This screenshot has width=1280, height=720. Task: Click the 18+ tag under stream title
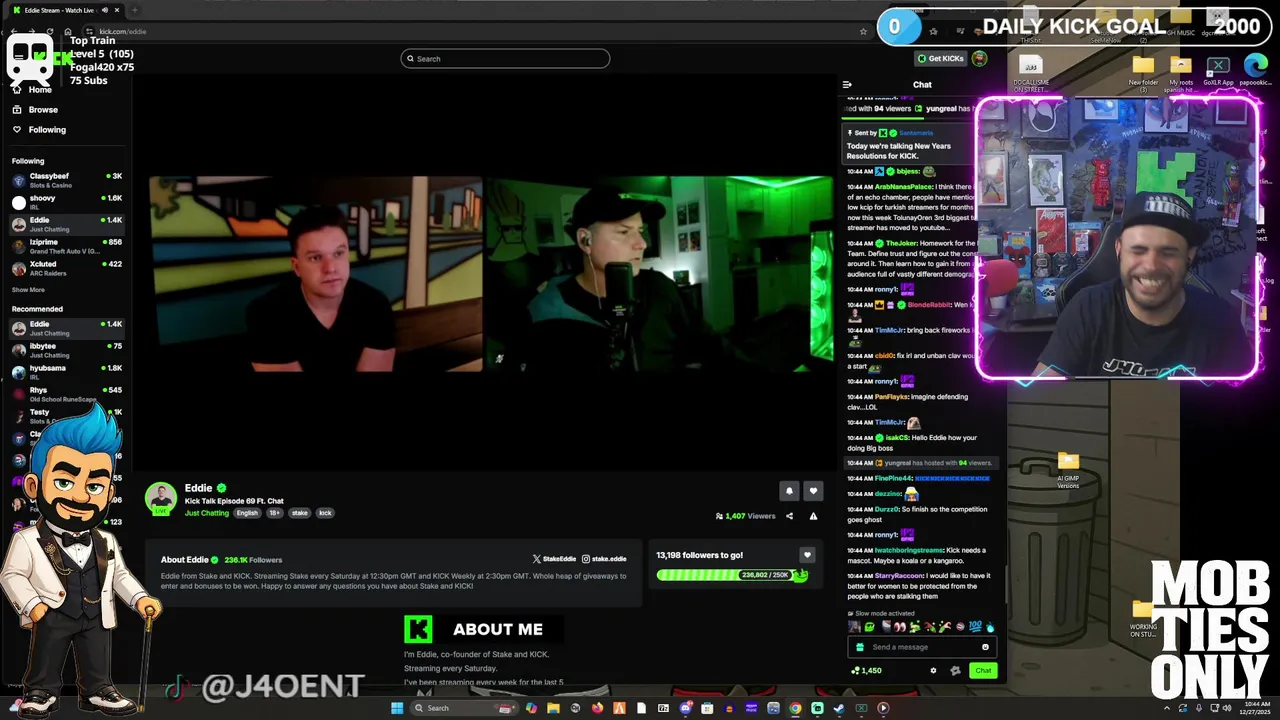coord(275,513)
